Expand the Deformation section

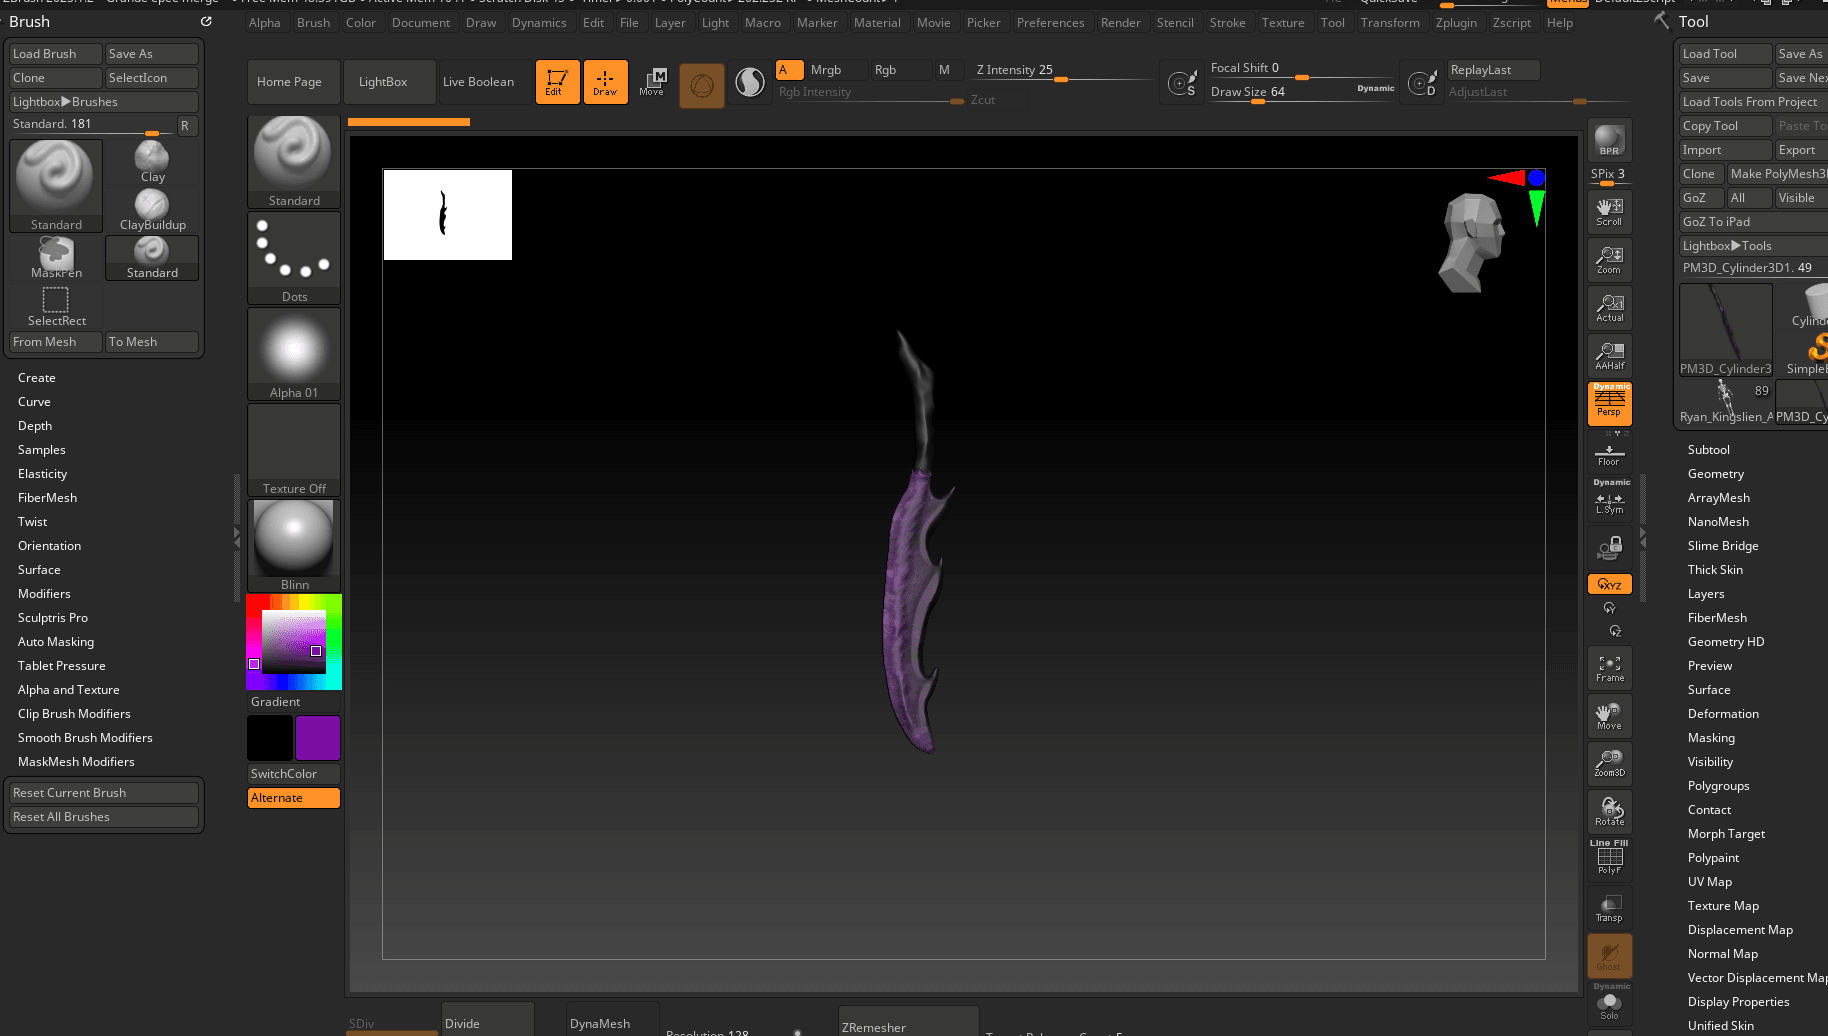(1723, 714)
